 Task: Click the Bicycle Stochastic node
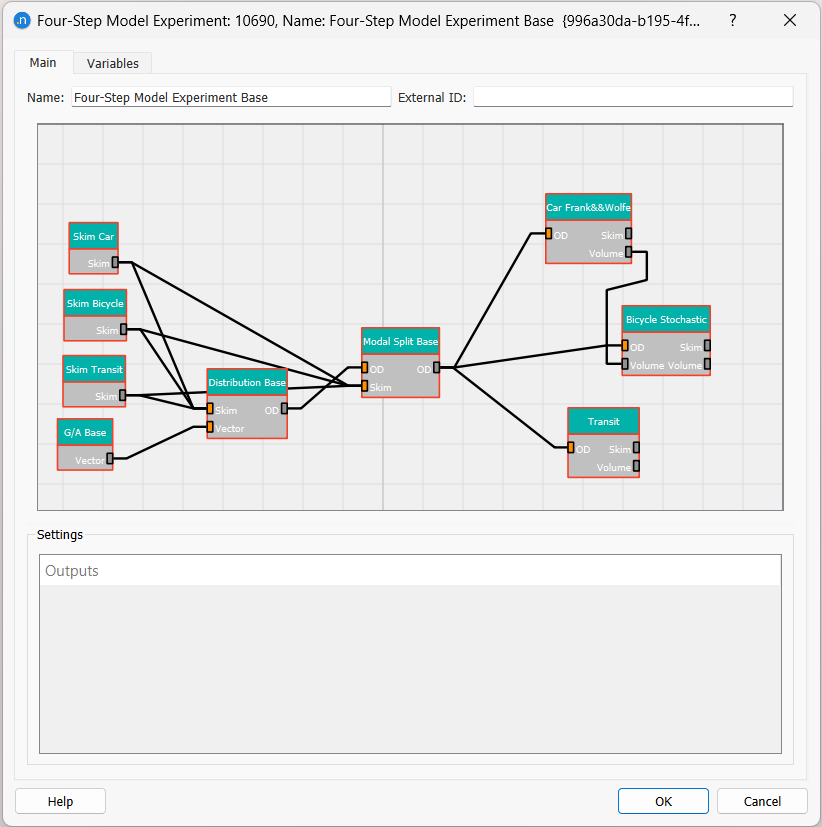pyautogui.click(x=665, y=319)
